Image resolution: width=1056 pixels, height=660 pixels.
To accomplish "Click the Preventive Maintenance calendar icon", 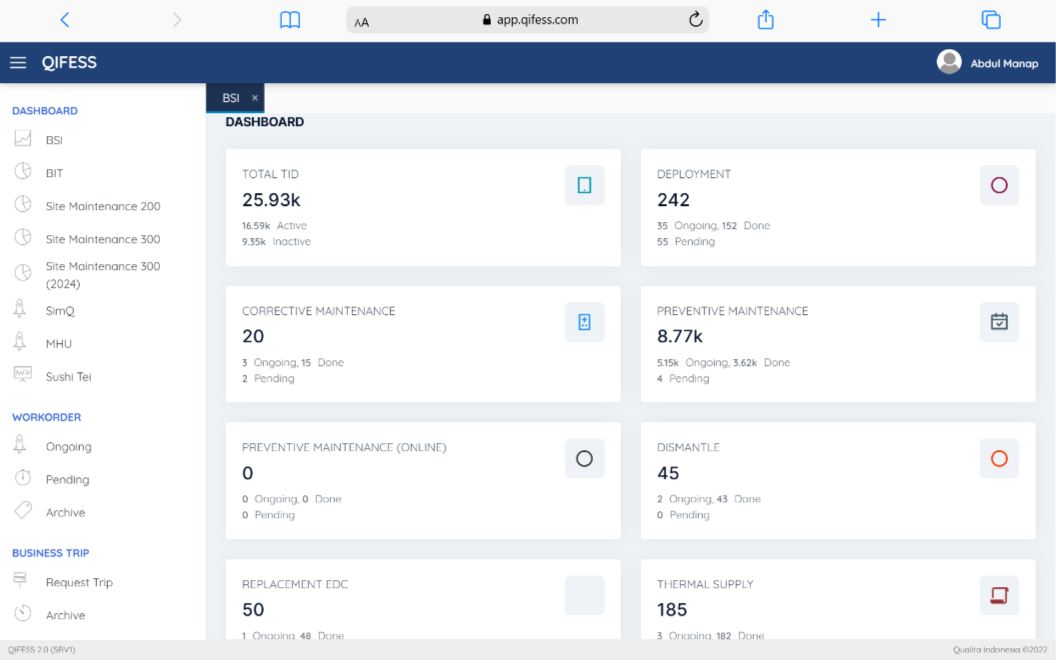I will [x=999, y=322].
